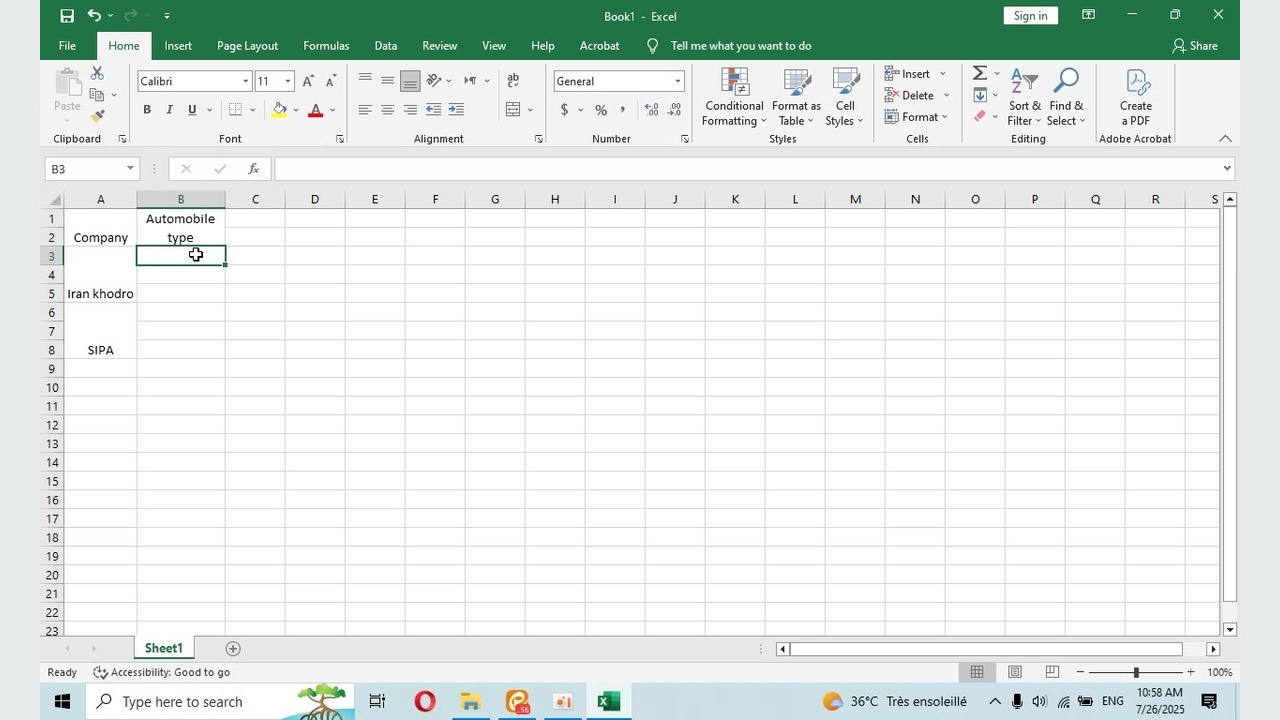Toggle Middle Align for the cell
This screenshot has height=720, width=1280.
pos(388,81)
